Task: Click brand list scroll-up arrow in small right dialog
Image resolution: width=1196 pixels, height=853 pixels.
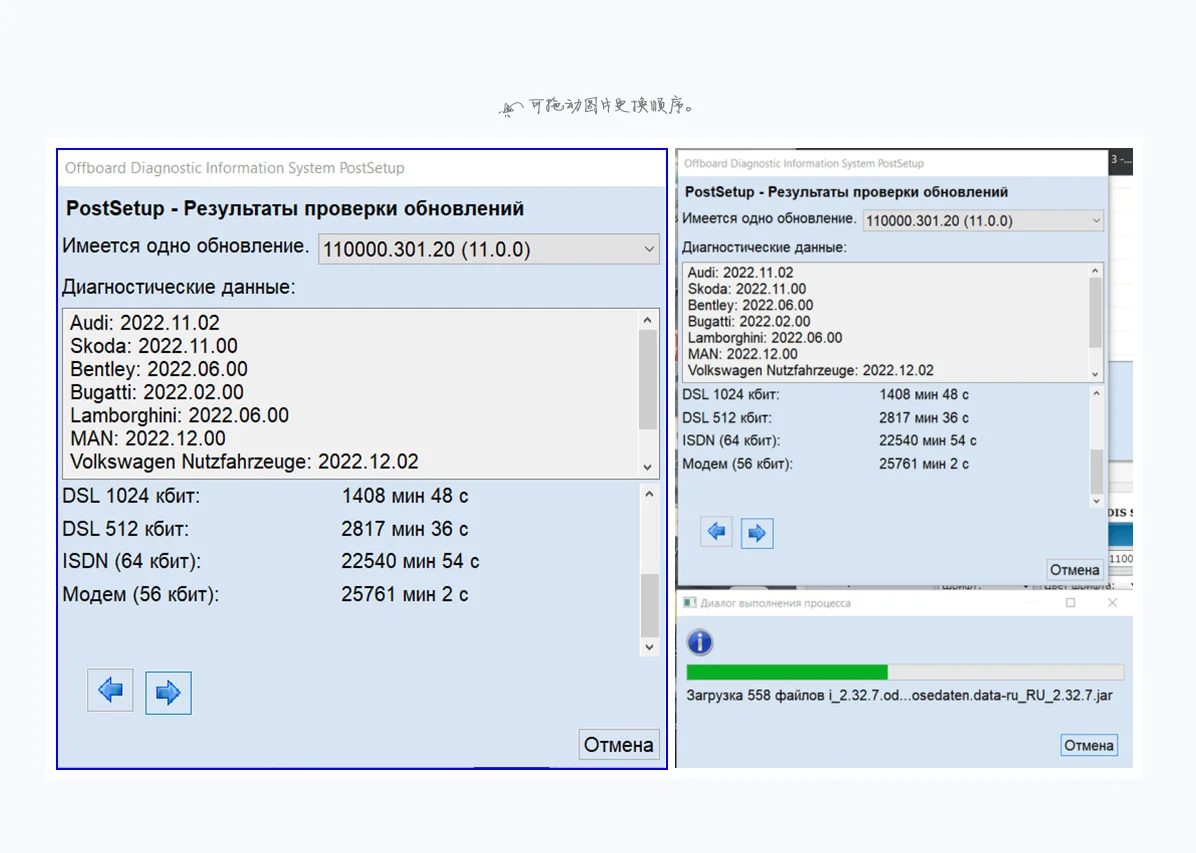Action: pos(1095,271)
